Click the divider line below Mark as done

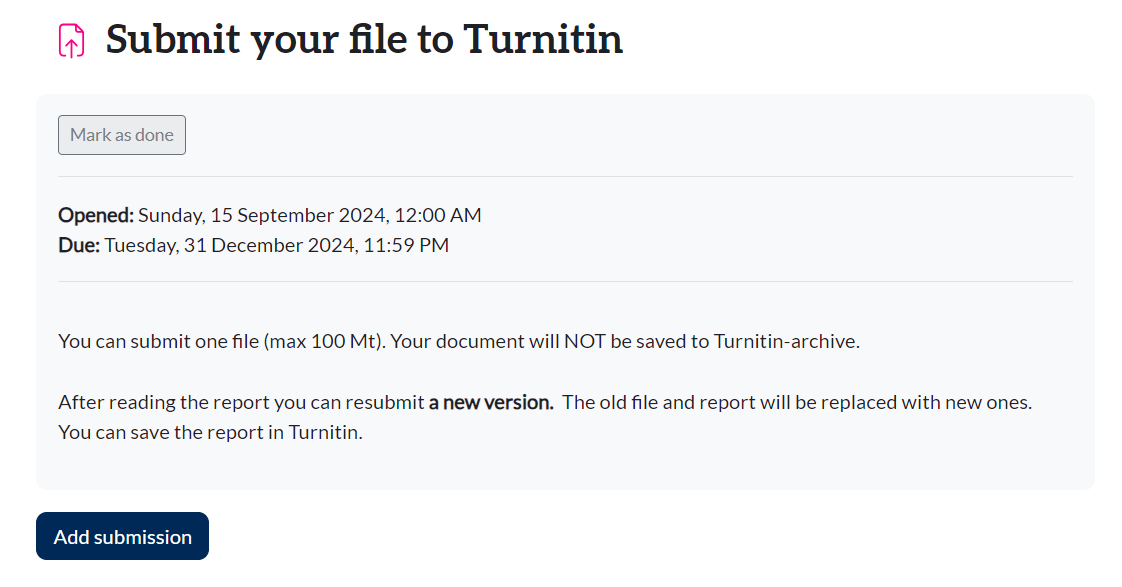click(x=565, y=177)
